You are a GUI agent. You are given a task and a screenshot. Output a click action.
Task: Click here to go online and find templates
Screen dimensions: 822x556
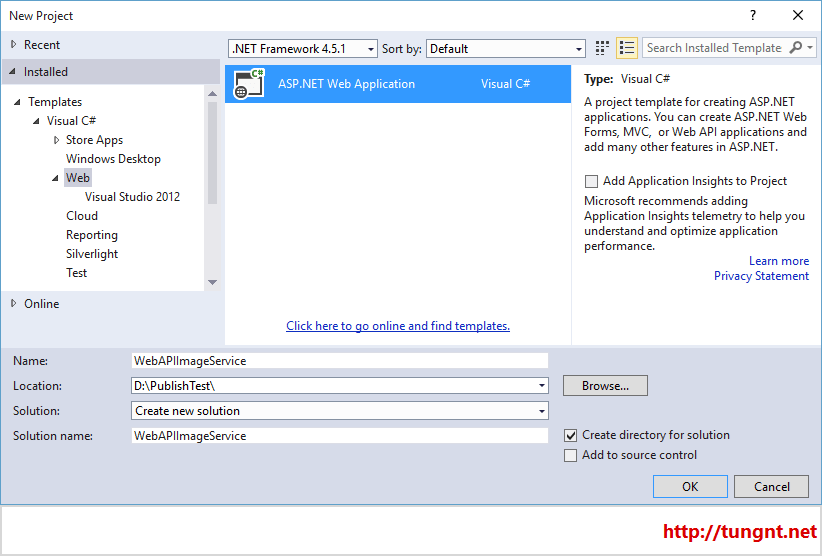[x=398, y=326]
